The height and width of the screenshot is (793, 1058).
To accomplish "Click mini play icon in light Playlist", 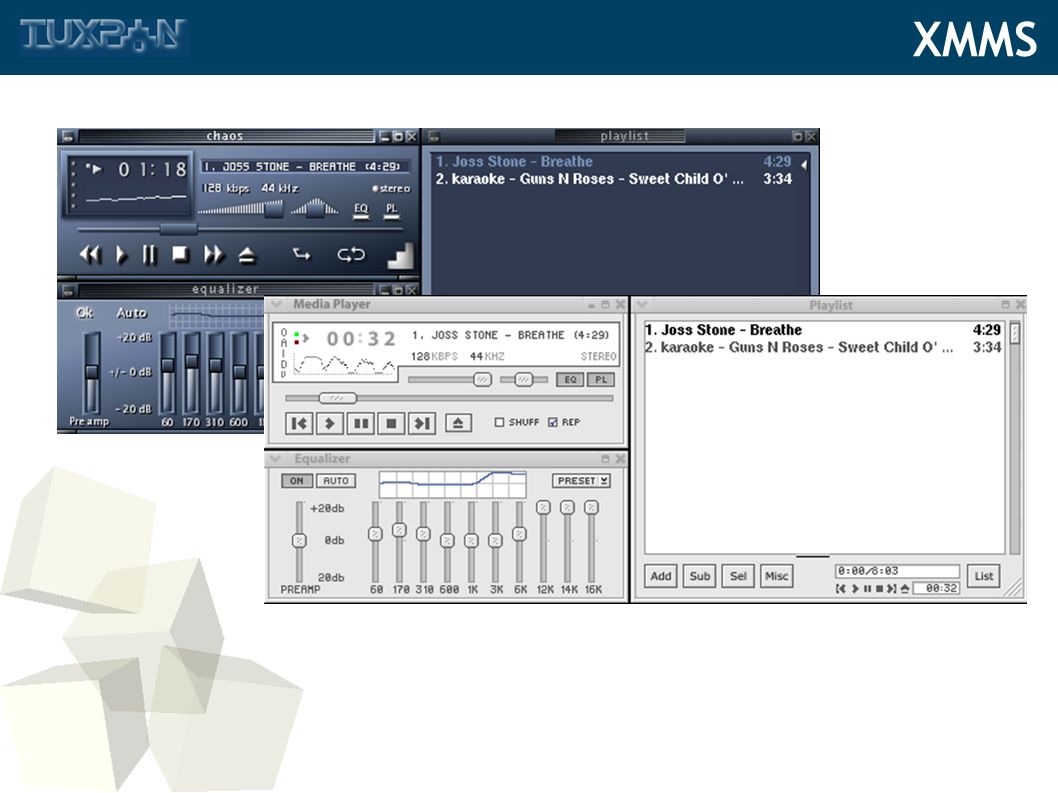I will [x=855, y=589].
